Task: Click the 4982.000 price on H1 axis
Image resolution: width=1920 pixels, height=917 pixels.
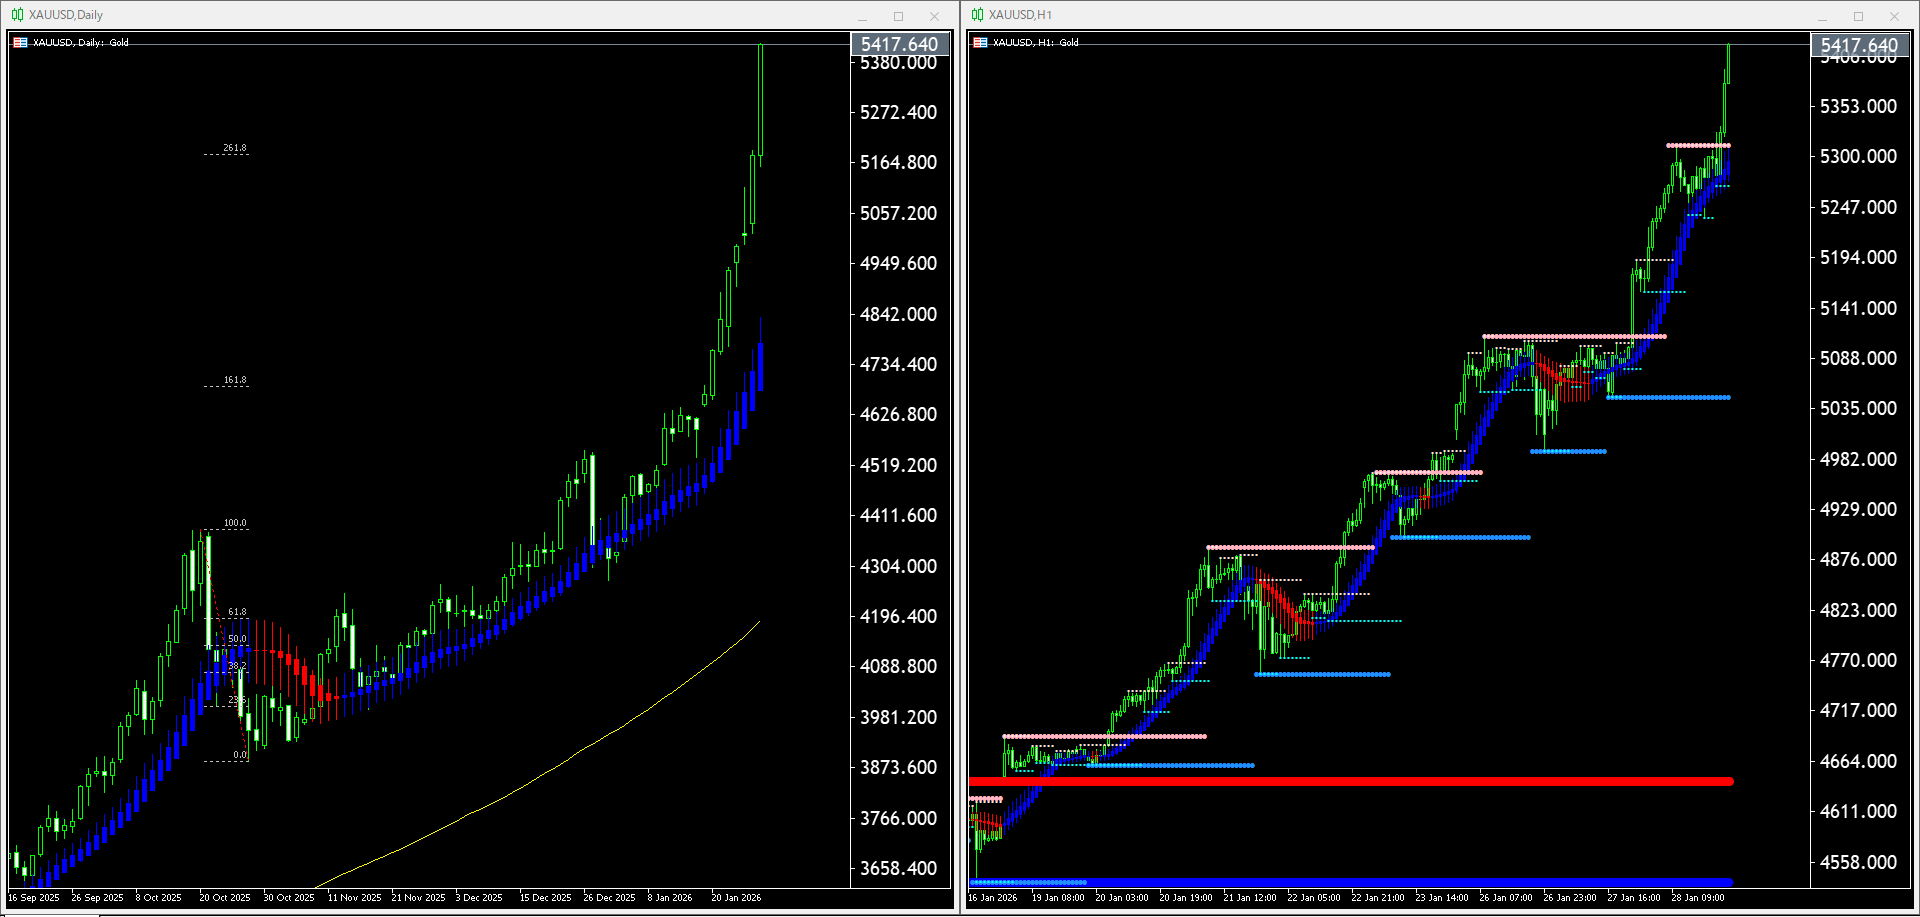Action: click(1858, 460)
